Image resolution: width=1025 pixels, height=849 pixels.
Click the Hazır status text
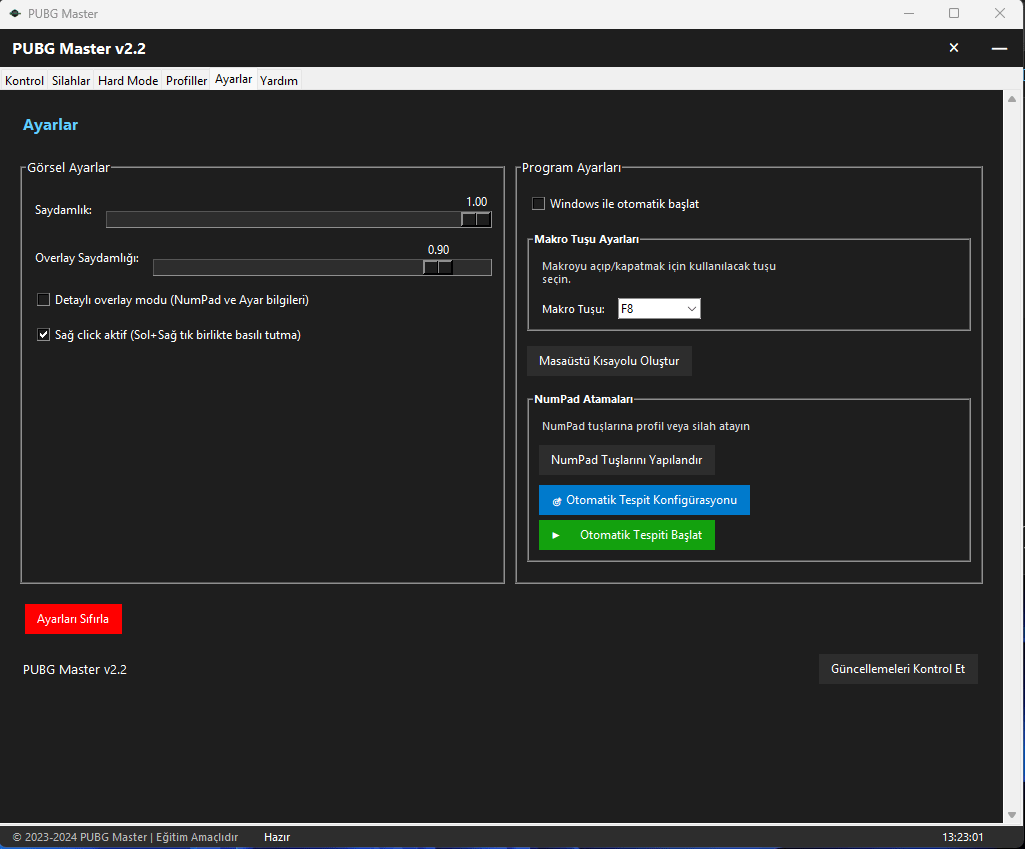coord(277,837)
